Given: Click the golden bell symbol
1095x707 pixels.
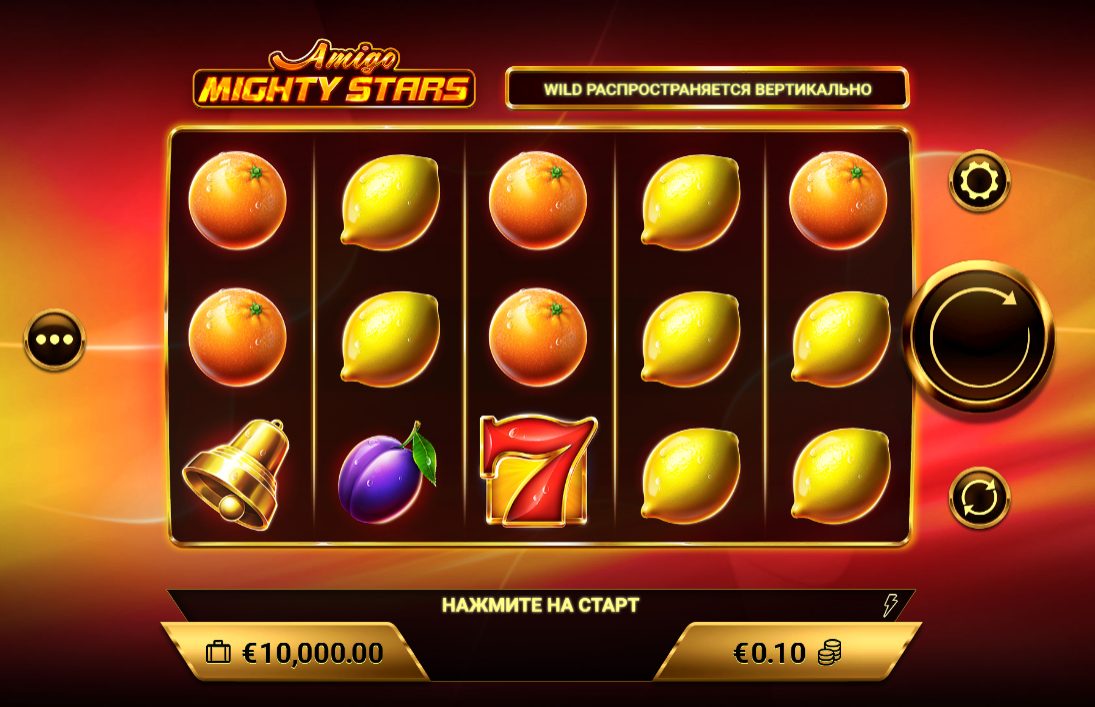Looking at the screenshot, I should click(x=237, y=474).
